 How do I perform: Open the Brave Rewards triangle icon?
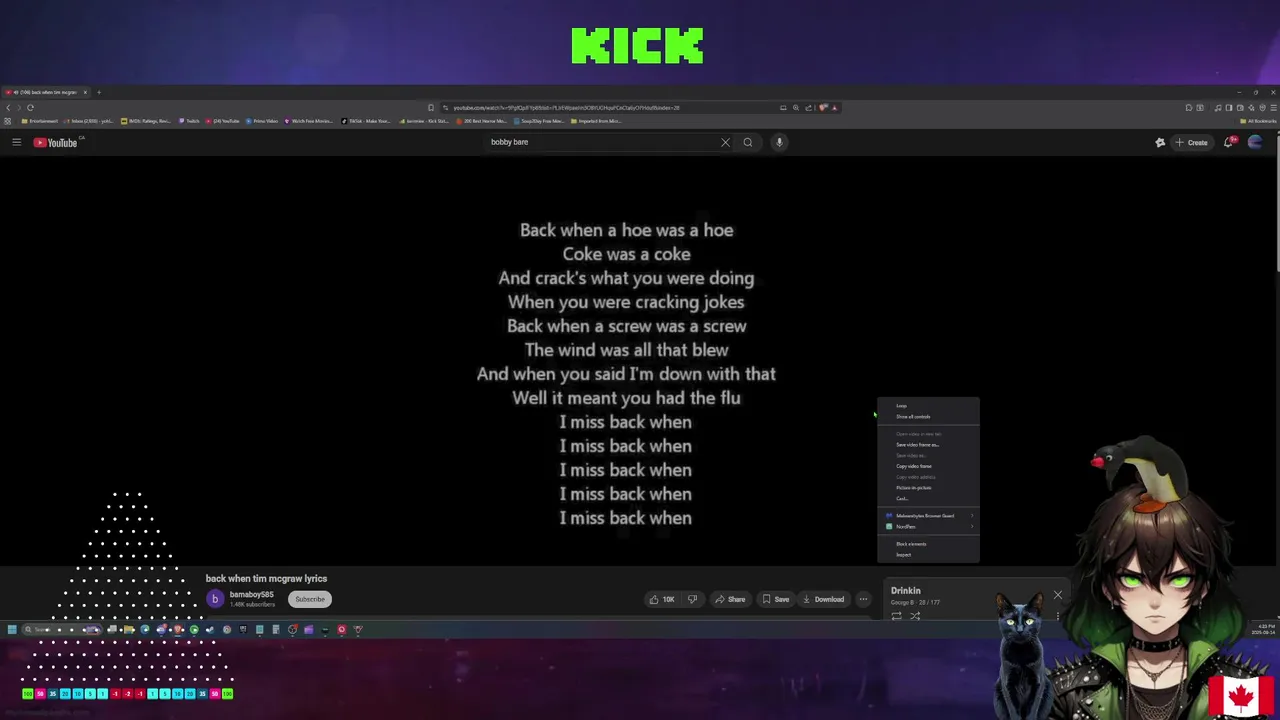click(x=835, y=107)
